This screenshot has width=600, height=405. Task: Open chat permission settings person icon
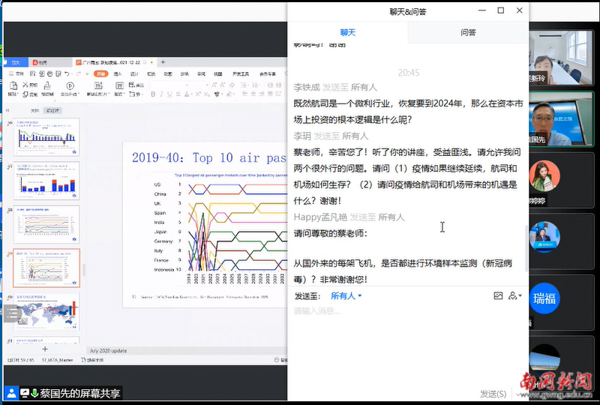pos(514,296)
